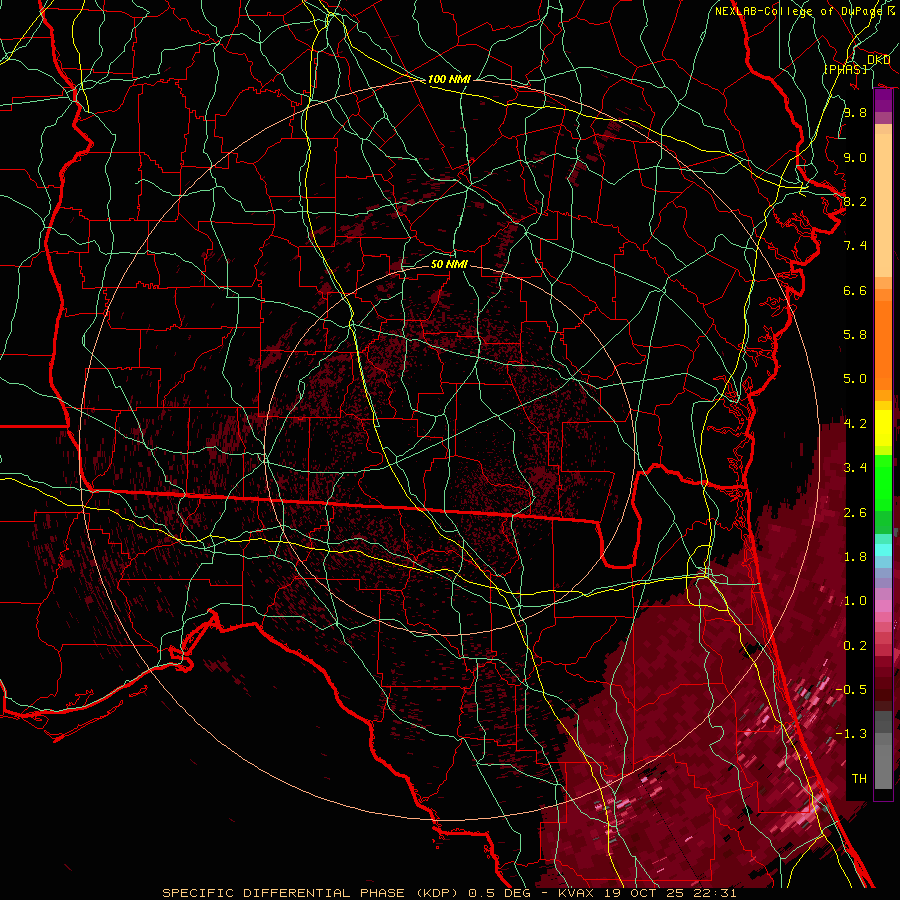Click the 6.6 scale value
900x900 pixels.
click(855, 290)
